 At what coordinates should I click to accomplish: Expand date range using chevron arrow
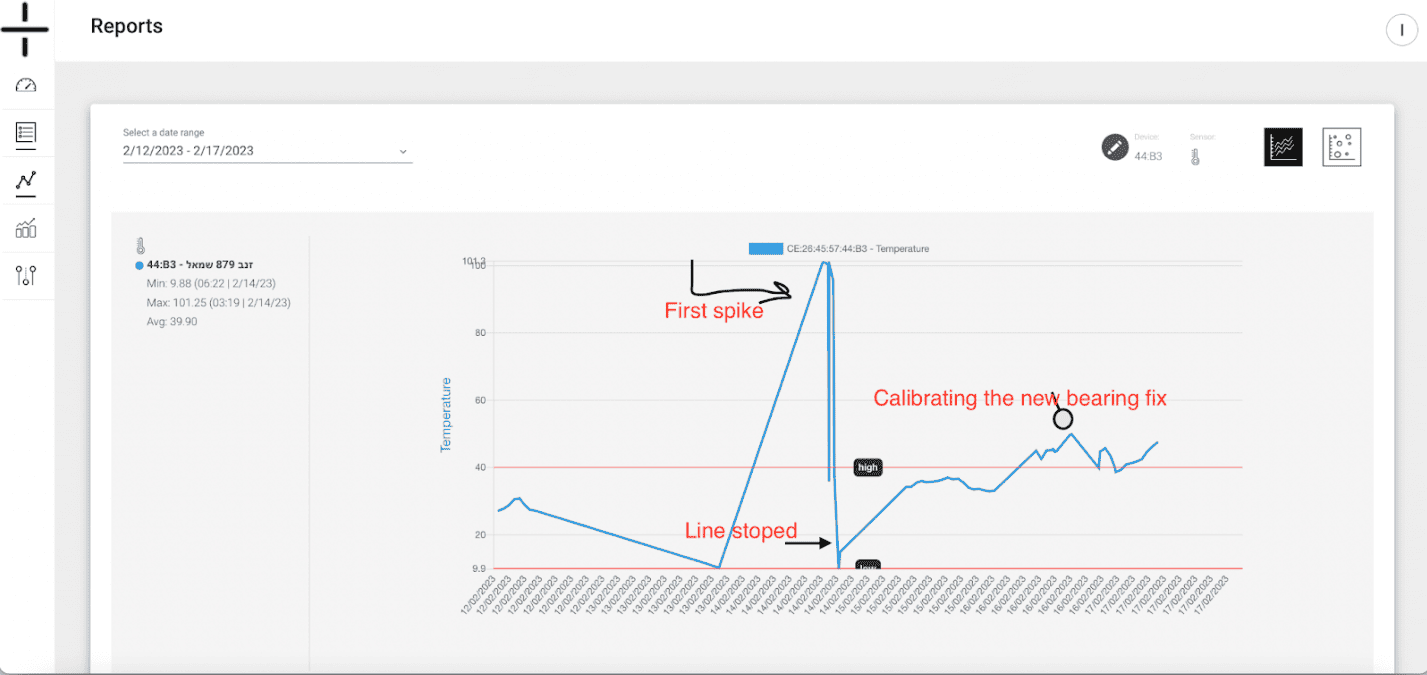tap(403, 152)
